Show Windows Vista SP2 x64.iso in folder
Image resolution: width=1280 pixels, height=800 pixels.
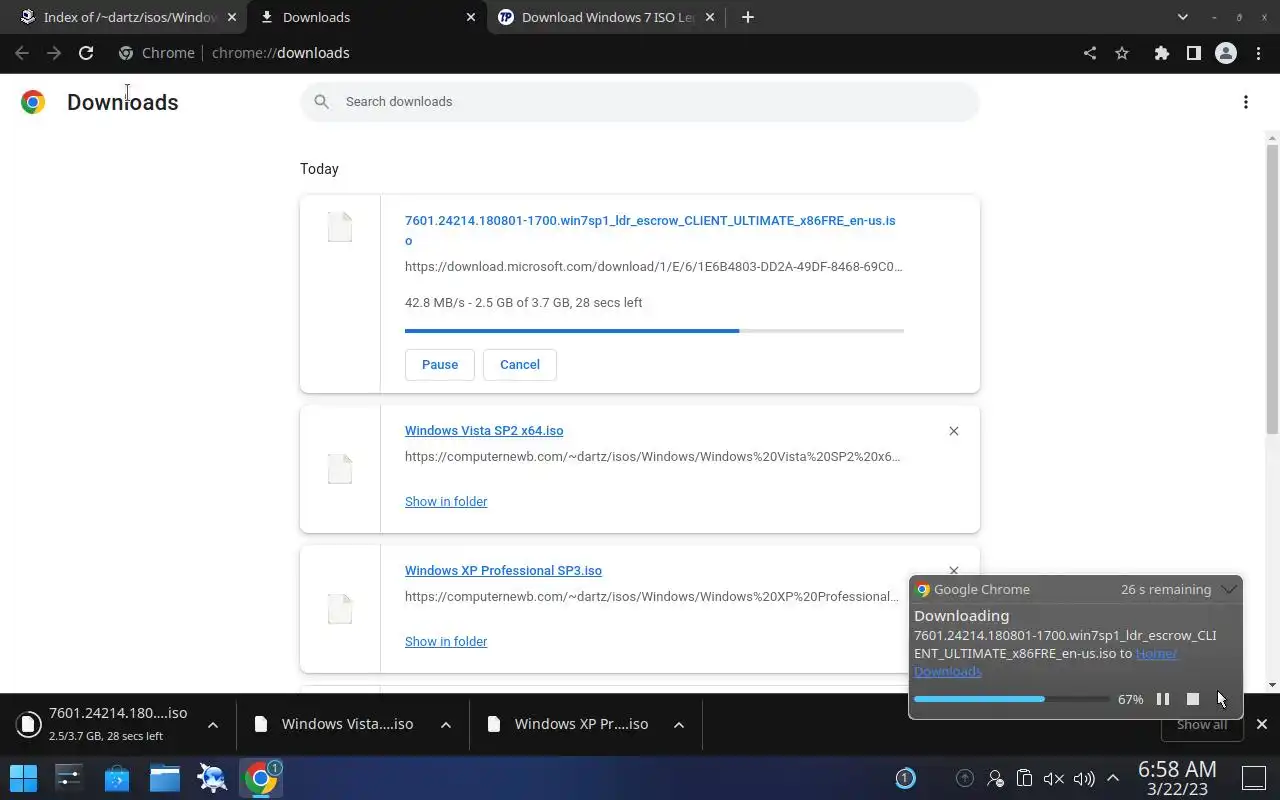446,501
